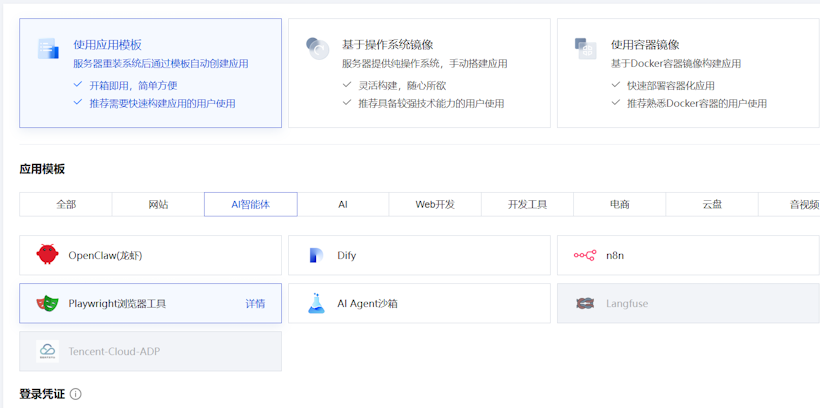The image size is (820, 408).
Task: Select the 使用容器镜像 option card
Action: (x=688, y=73)
